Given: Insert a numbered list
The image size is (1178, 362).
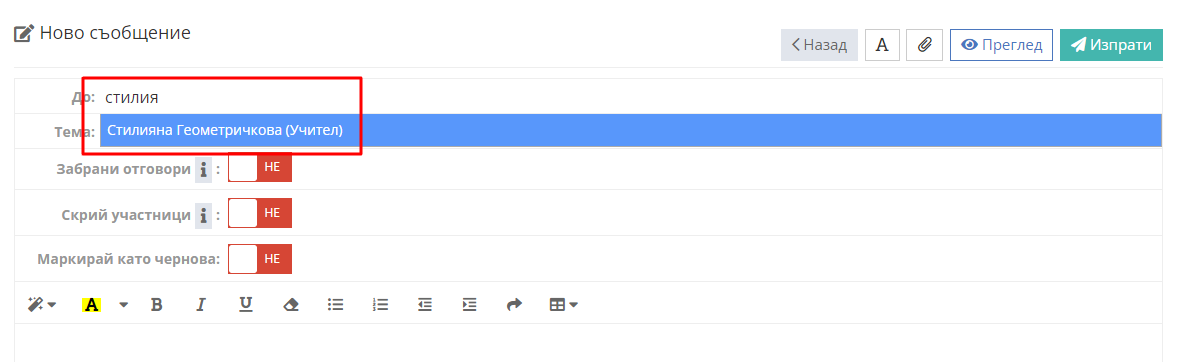Looking at the screenshot, I should (380, 304).
